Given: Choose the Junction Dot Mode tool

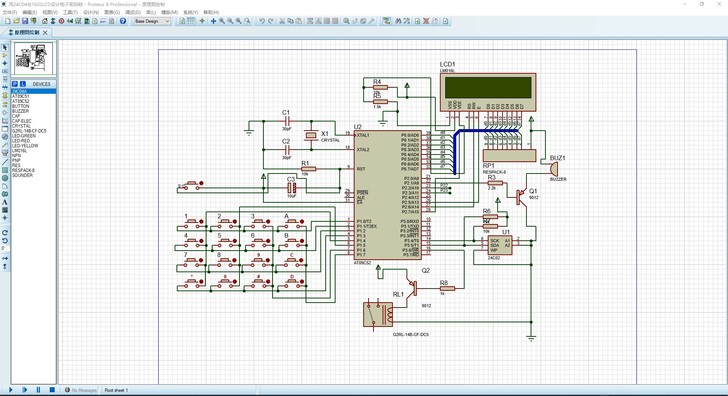Looking at the screenshot, I should 5,63.
